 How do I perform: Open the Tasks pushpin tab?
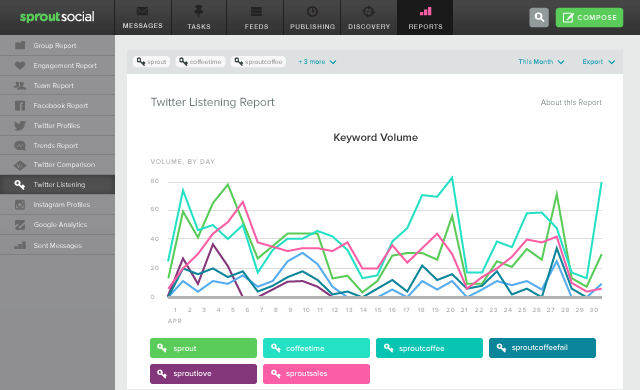pos(199,17)
